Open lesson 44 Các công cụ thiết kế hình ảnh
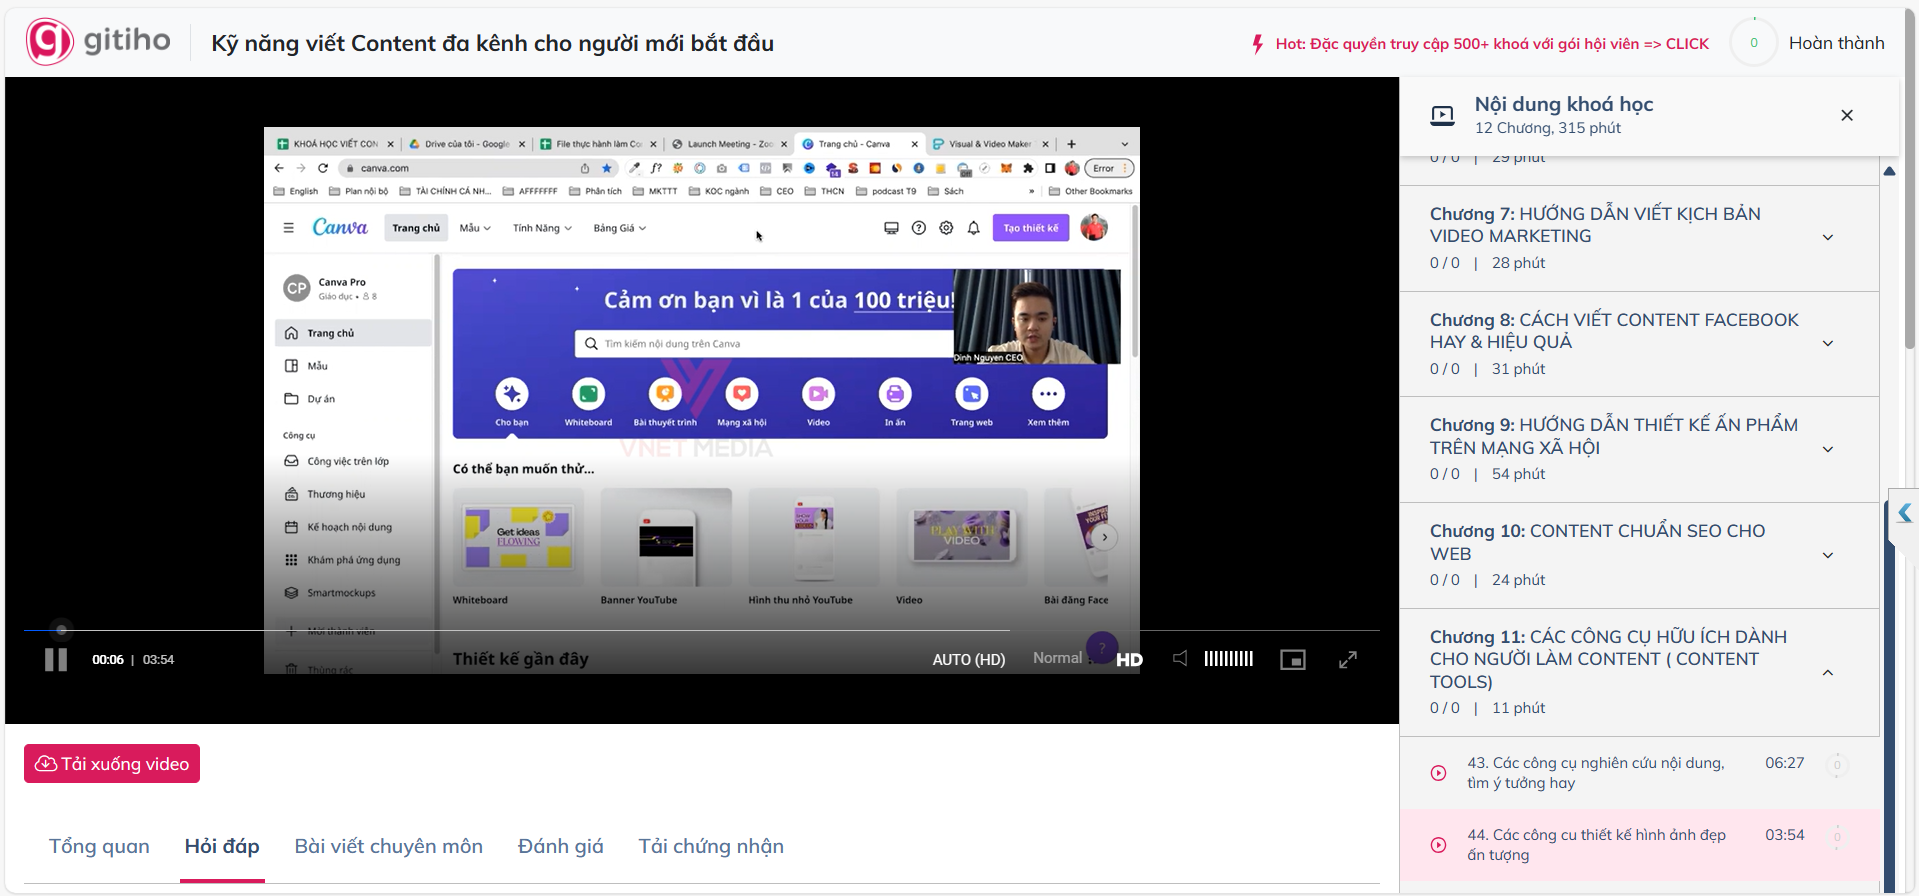This screenshot has height=896, width=1919. tap(1596, 845)
